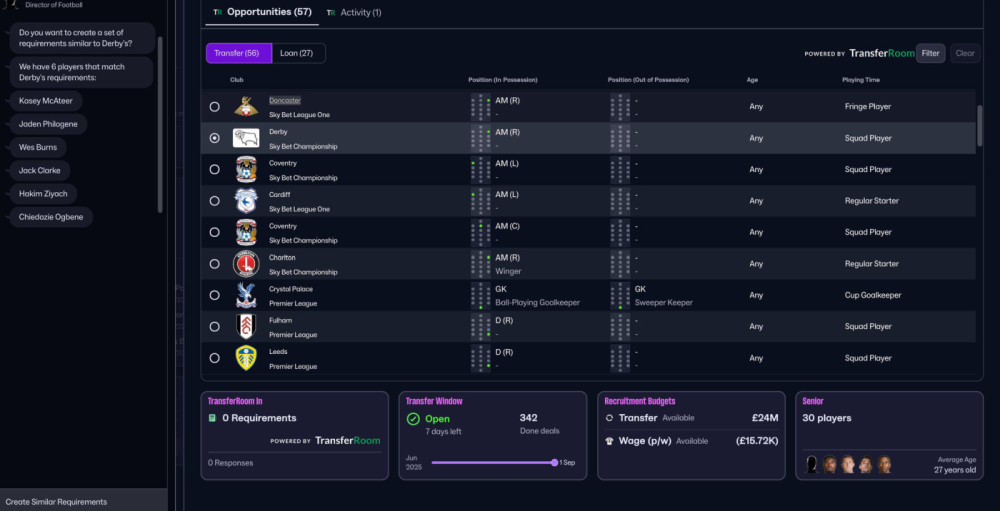1000x511 pixels.
Task: Click the Transfer Window open checkmark icon
Action: (x=413, y=419)
